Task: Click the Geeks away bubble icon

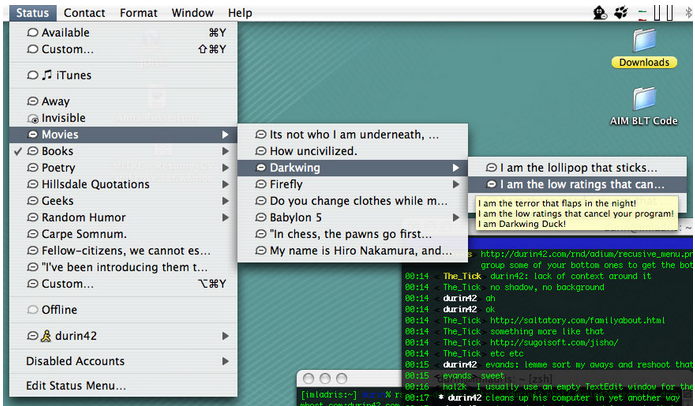Action: 32,201
